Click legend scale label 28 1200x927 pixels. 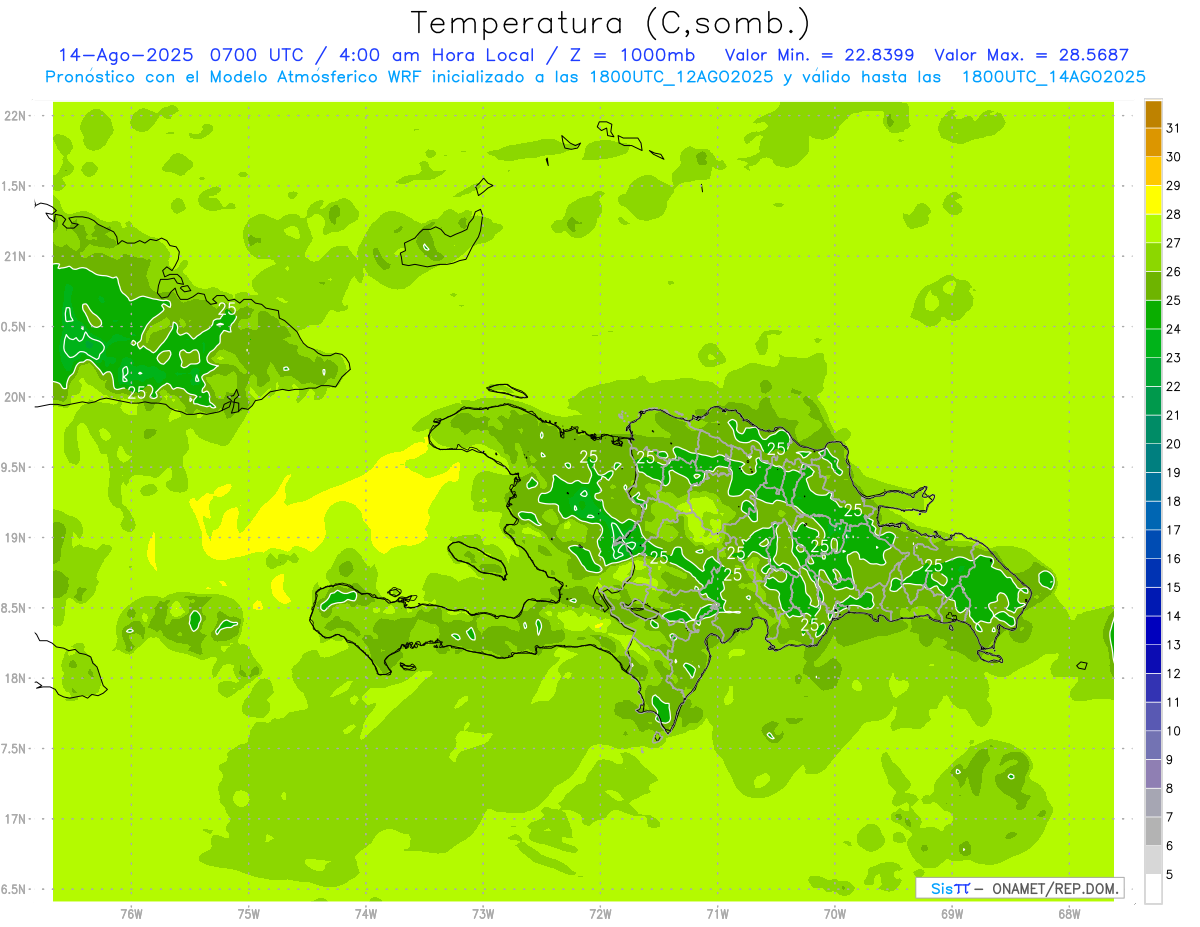pyautogui.click(x=1174, y=213)
